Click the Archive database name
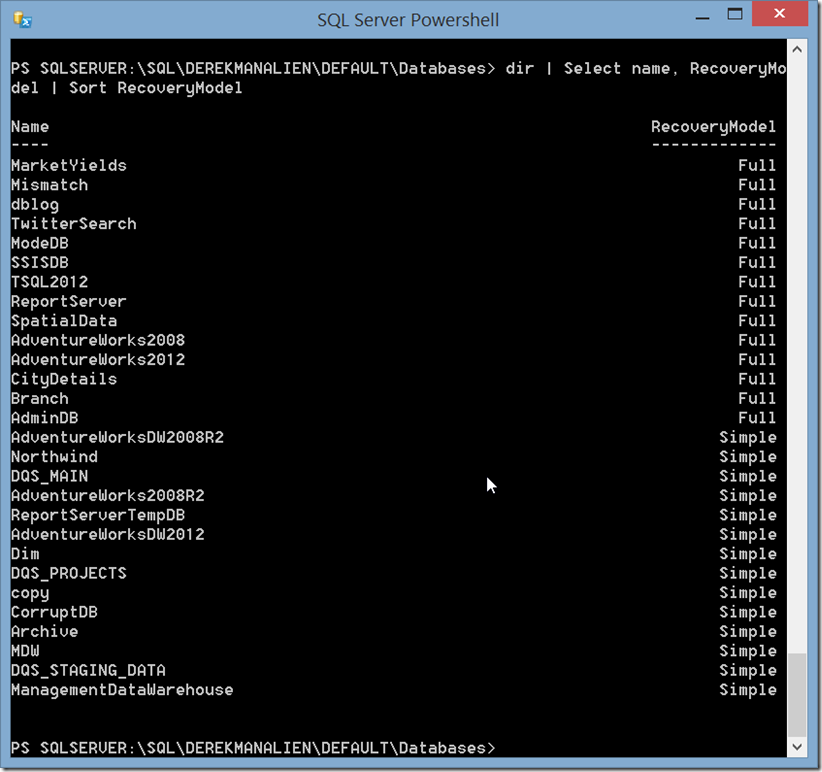The image size is (822, 772). pyautogui.click(x=45, y=632)
